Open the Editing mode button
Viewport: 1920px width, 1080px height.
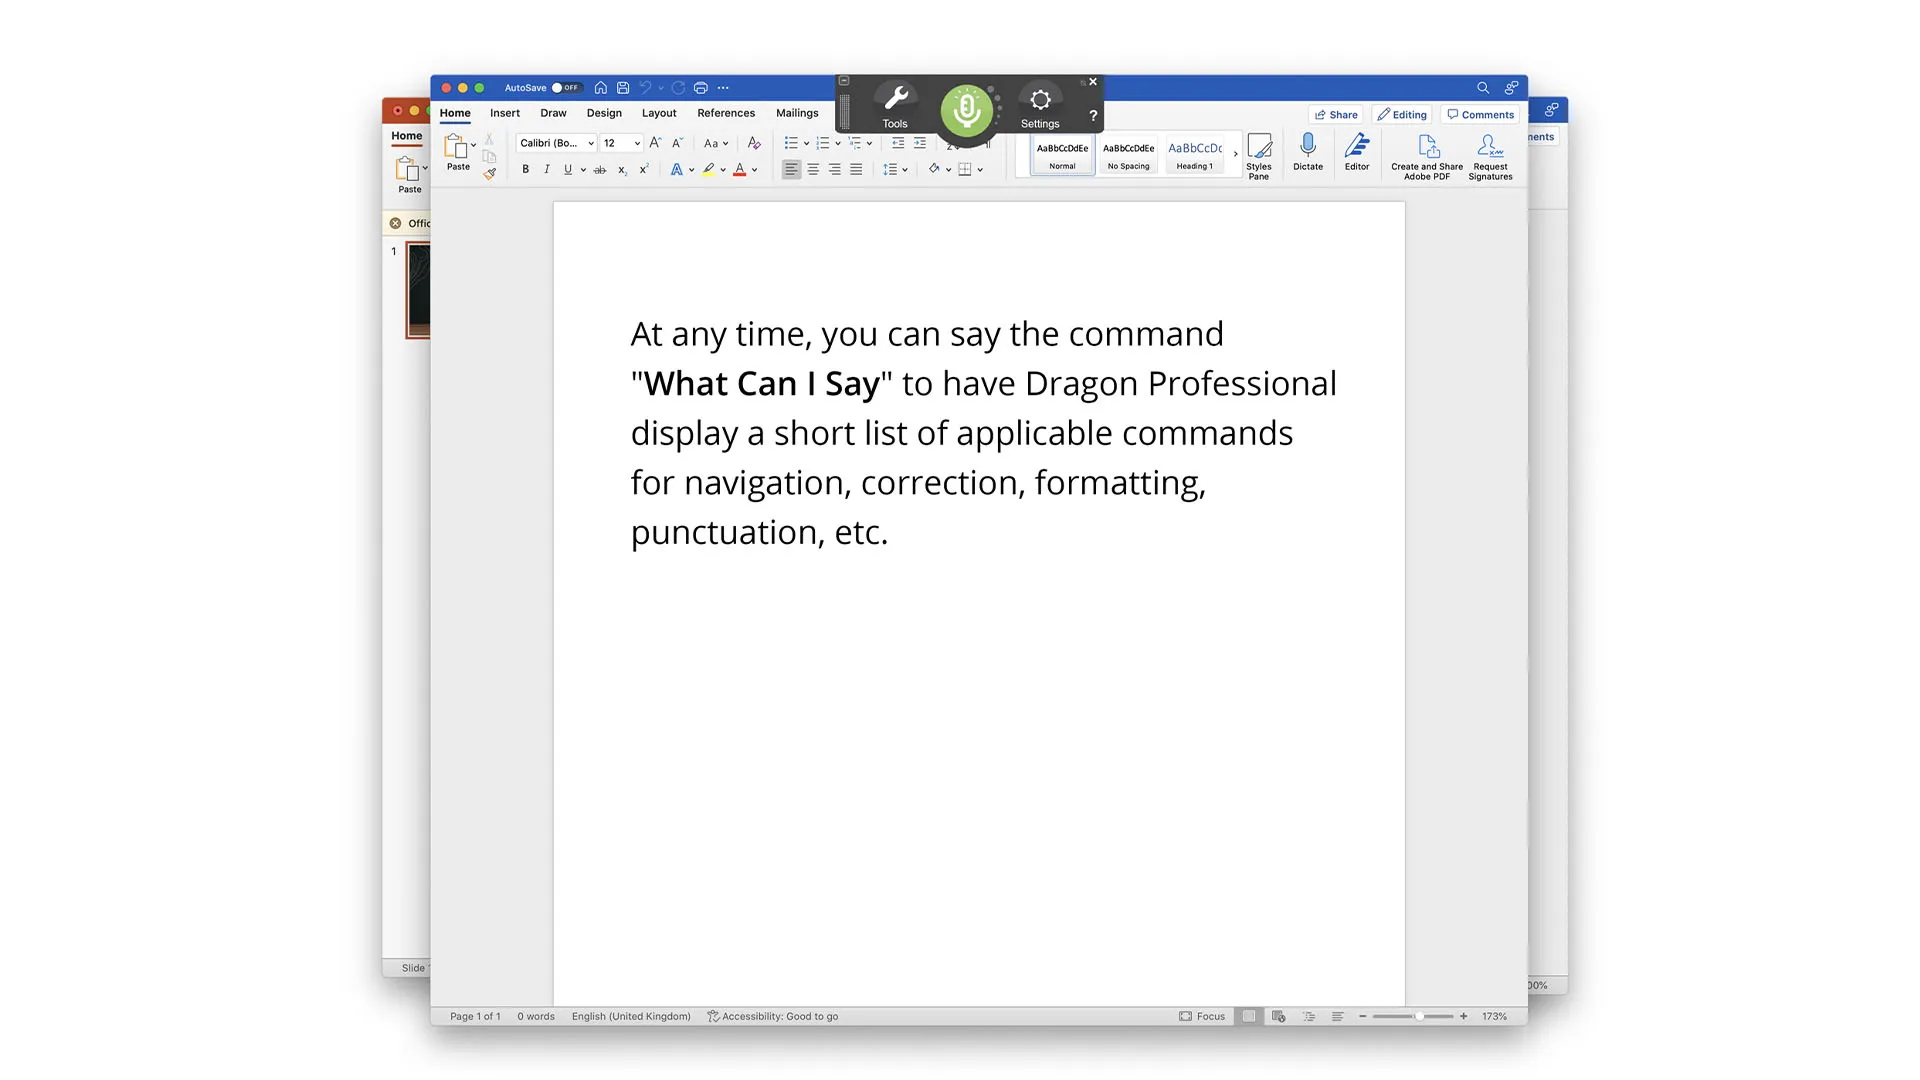[1402, 115]
